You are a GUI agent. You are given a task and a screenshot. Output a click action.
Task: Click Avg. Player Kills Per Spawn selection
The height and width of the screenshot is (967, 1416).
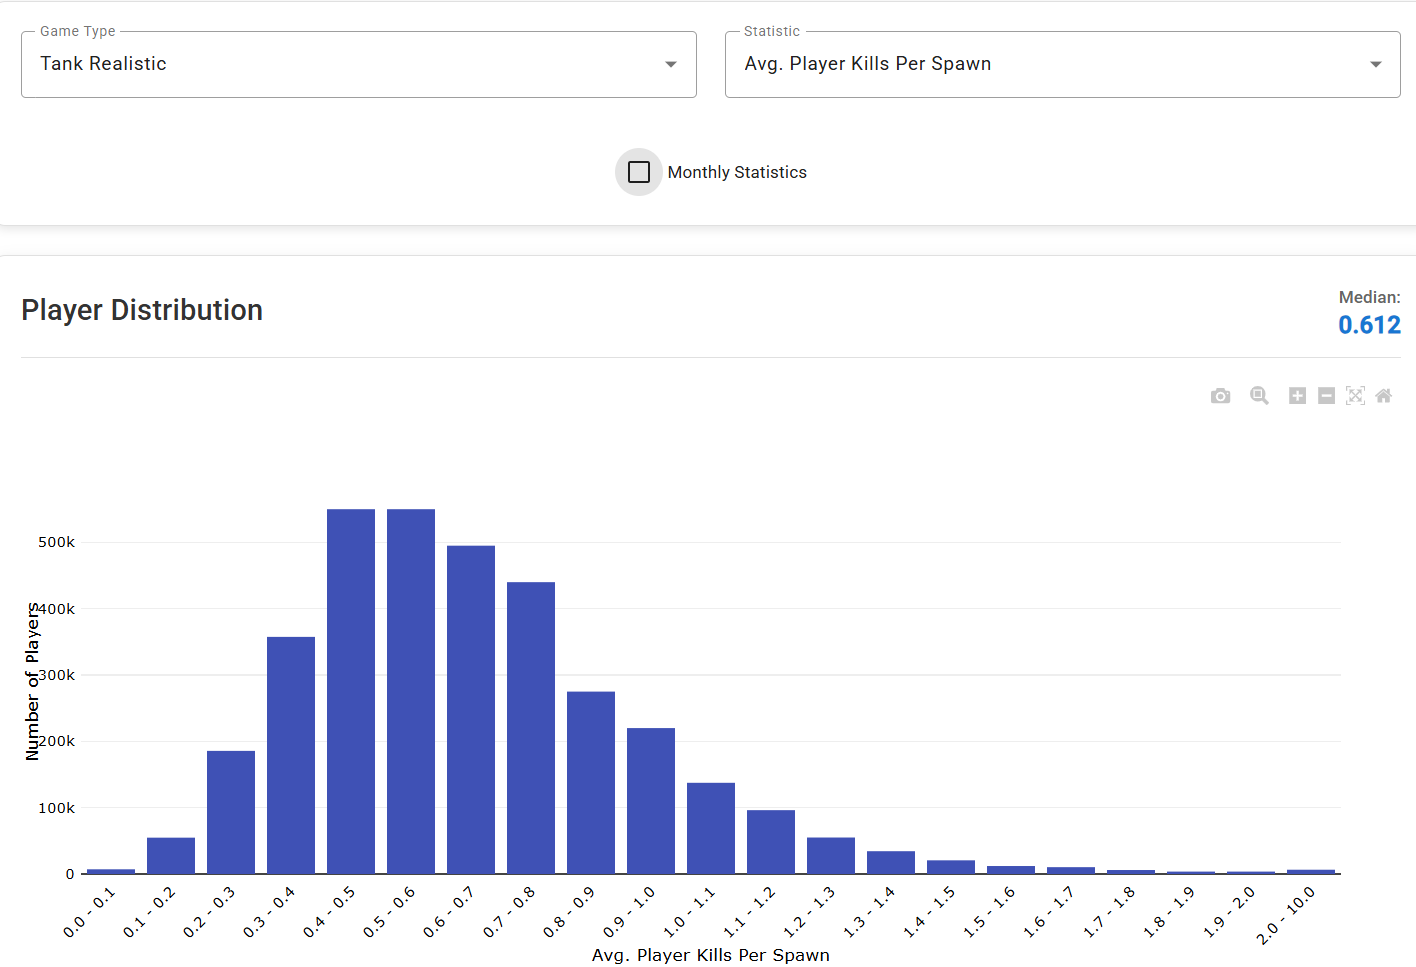(x=868, y=64)
